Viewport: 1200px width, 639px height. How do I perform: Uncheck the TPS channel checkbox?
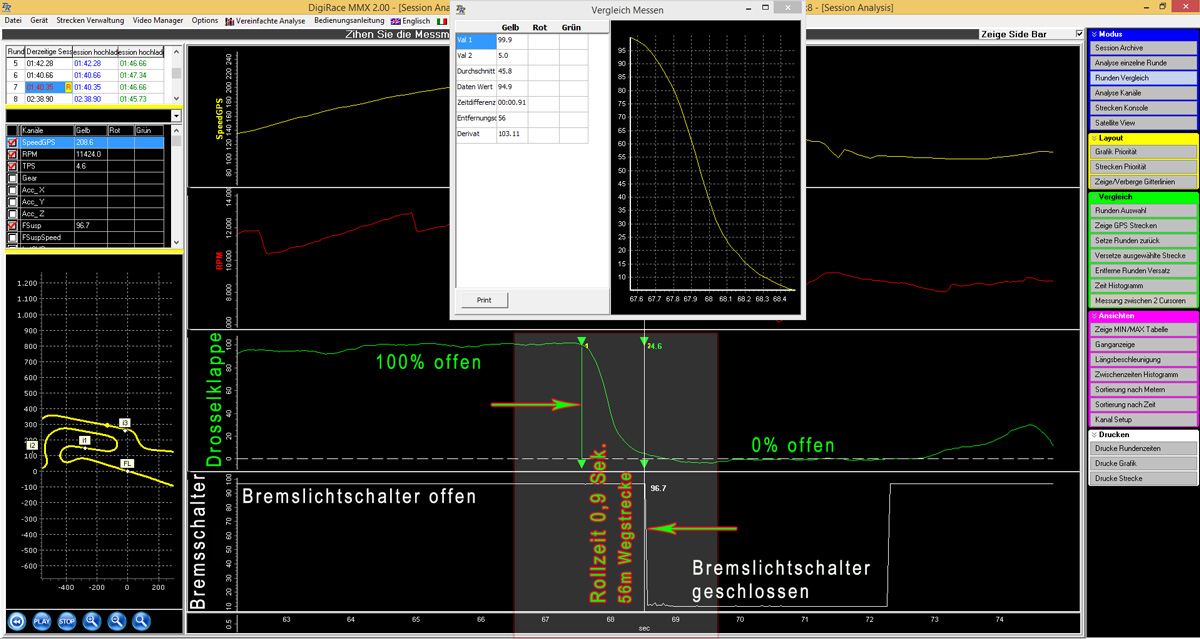pyautogui.click(x=12, y=166)
